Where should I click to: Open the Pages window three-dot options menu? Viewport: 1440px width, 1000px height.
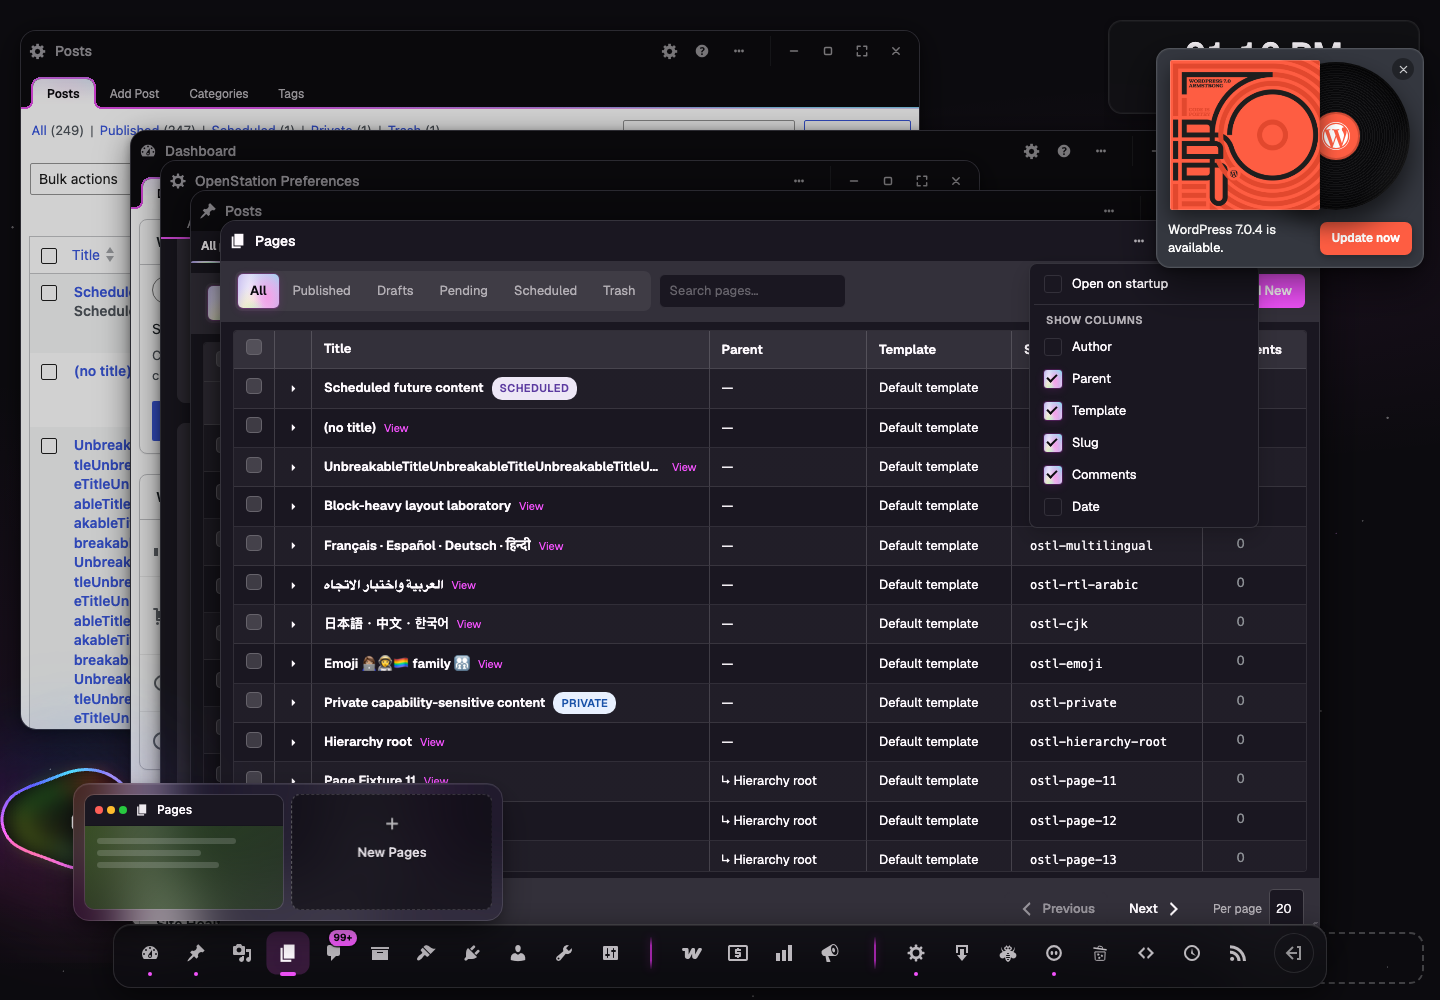point(1139,241)
